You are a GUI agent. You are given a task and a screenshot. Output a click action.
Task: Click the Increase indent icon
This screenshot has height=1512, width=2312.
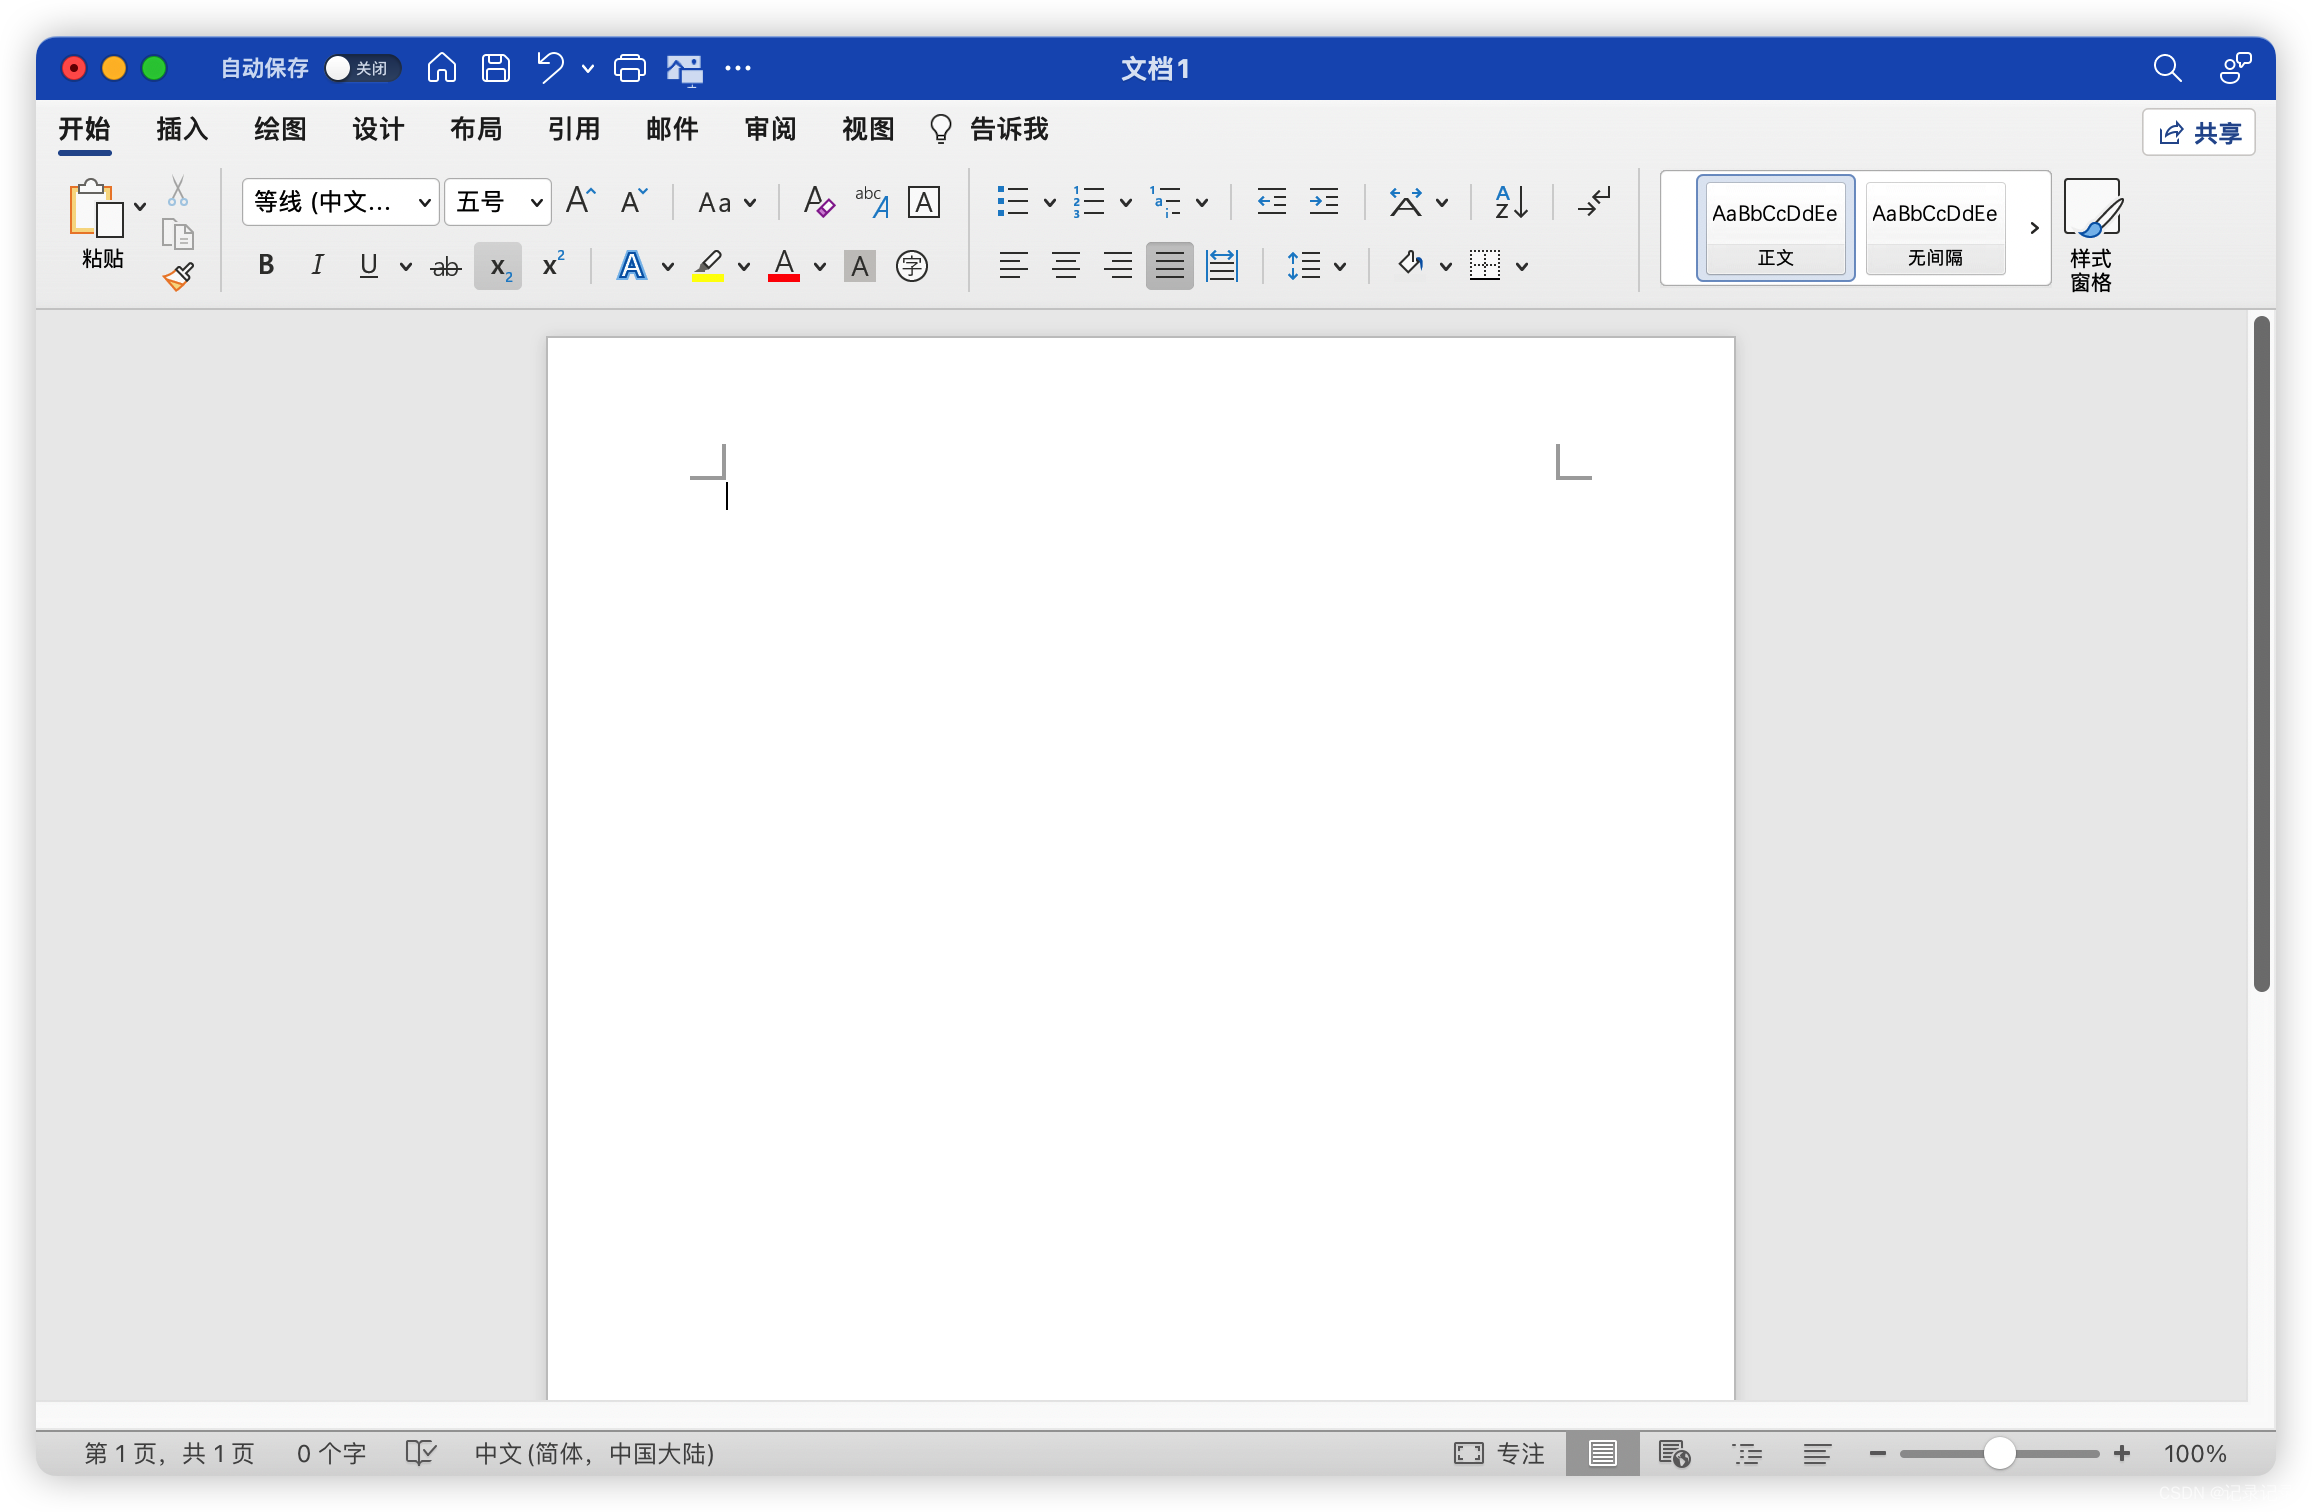(1323, 202)
